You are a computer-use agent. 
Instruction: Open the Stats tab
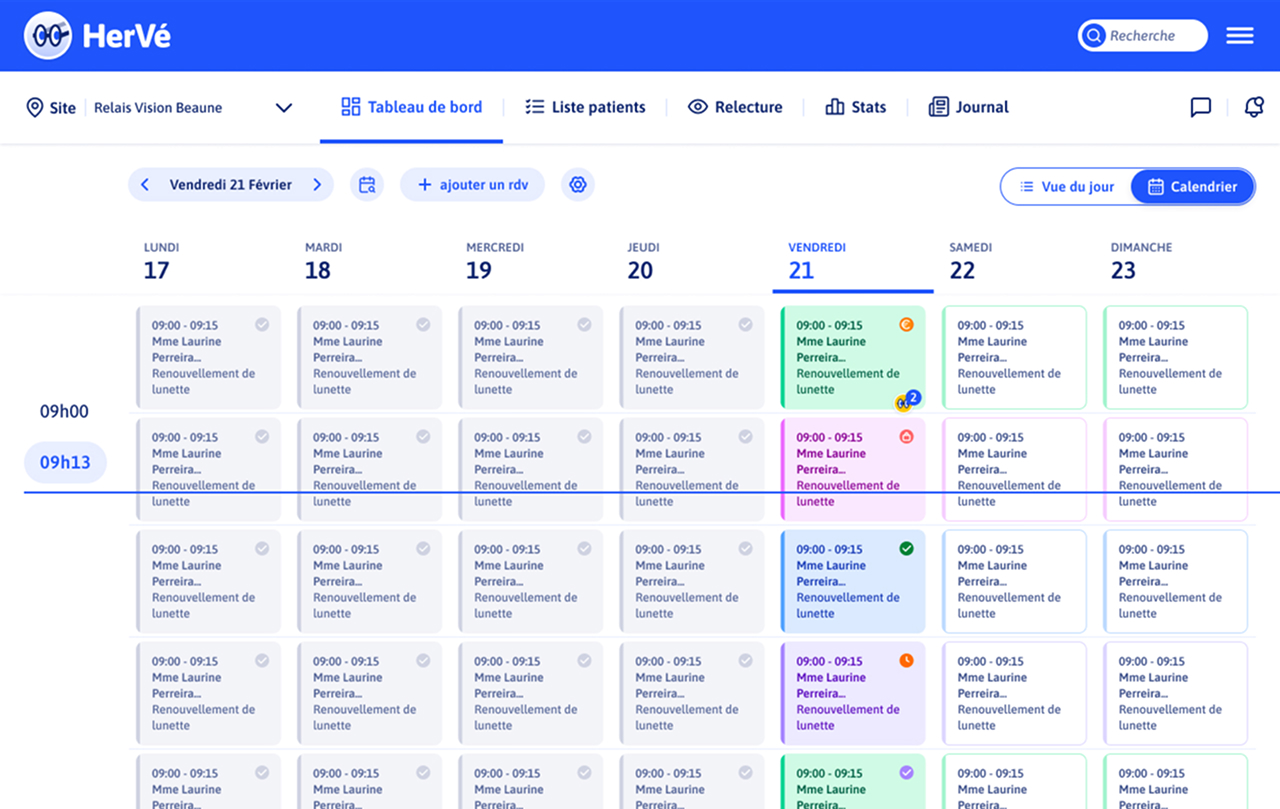[856, 107]
